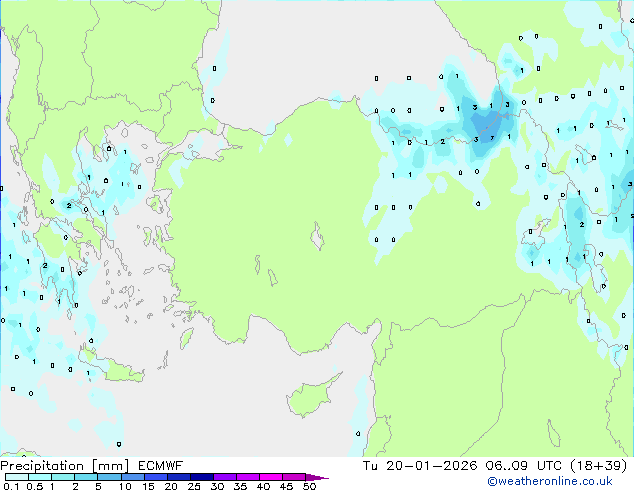The image size is (634, 490).
Task: Click the date "20-01-2026"
Action: click(x=431, y=466)
